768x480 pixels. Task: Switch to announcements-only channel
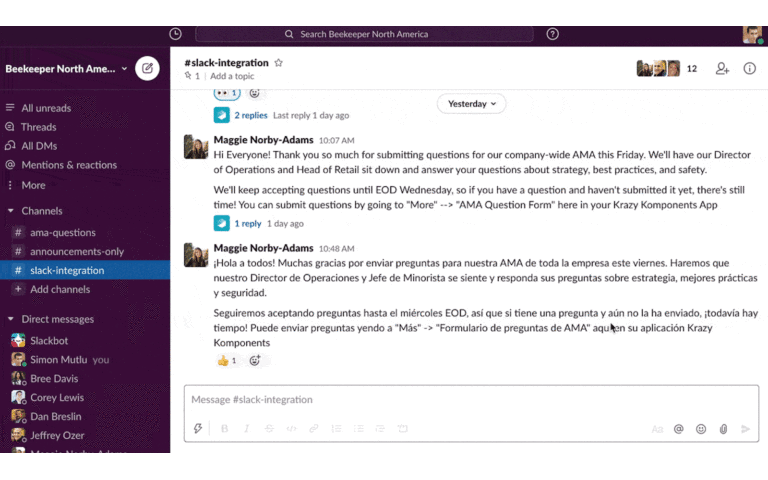(85, 251)
